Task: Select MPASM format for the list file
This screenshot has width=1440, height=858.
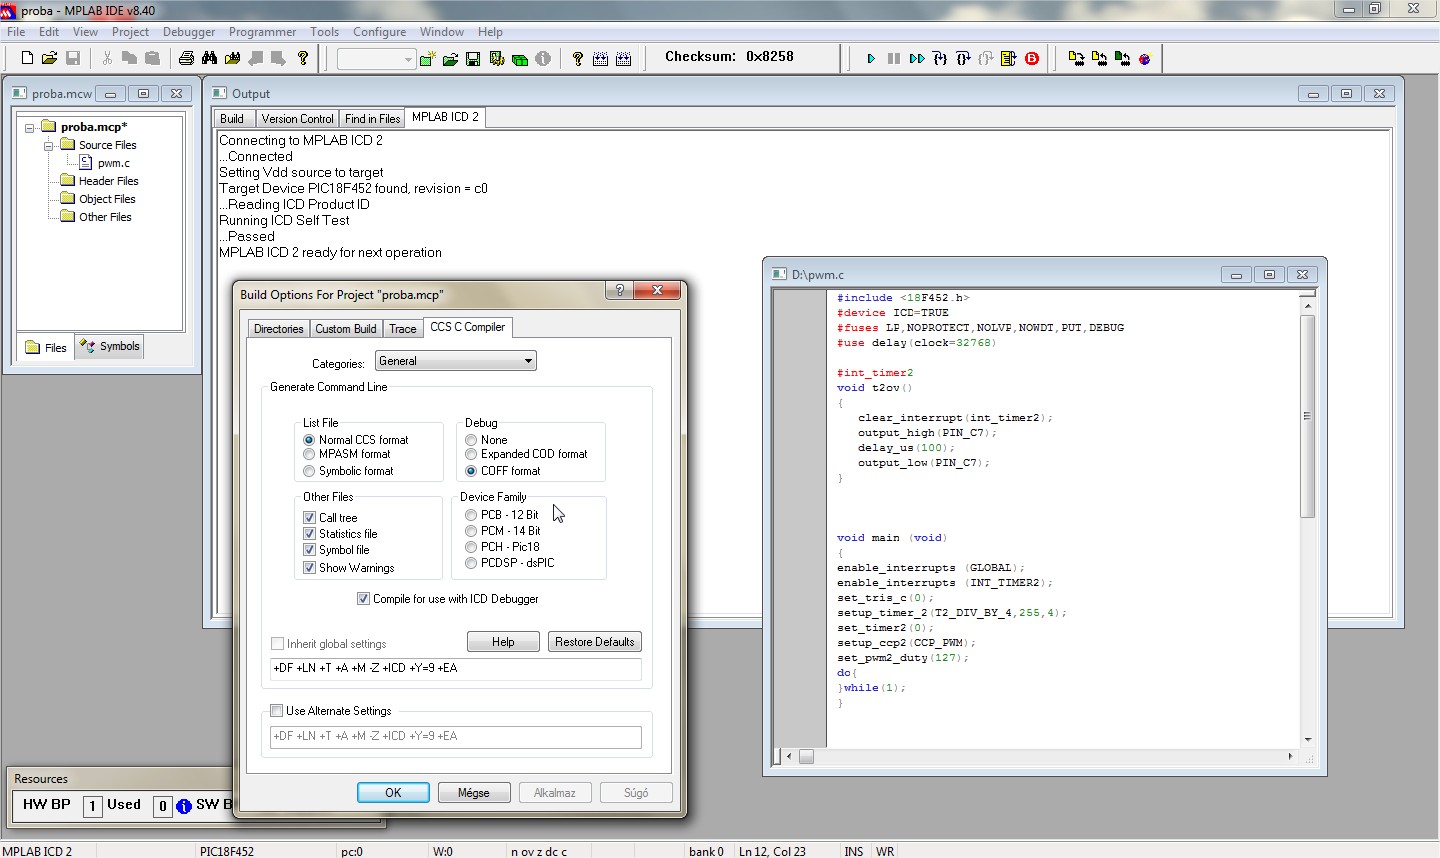Action: tap(309, 455)
